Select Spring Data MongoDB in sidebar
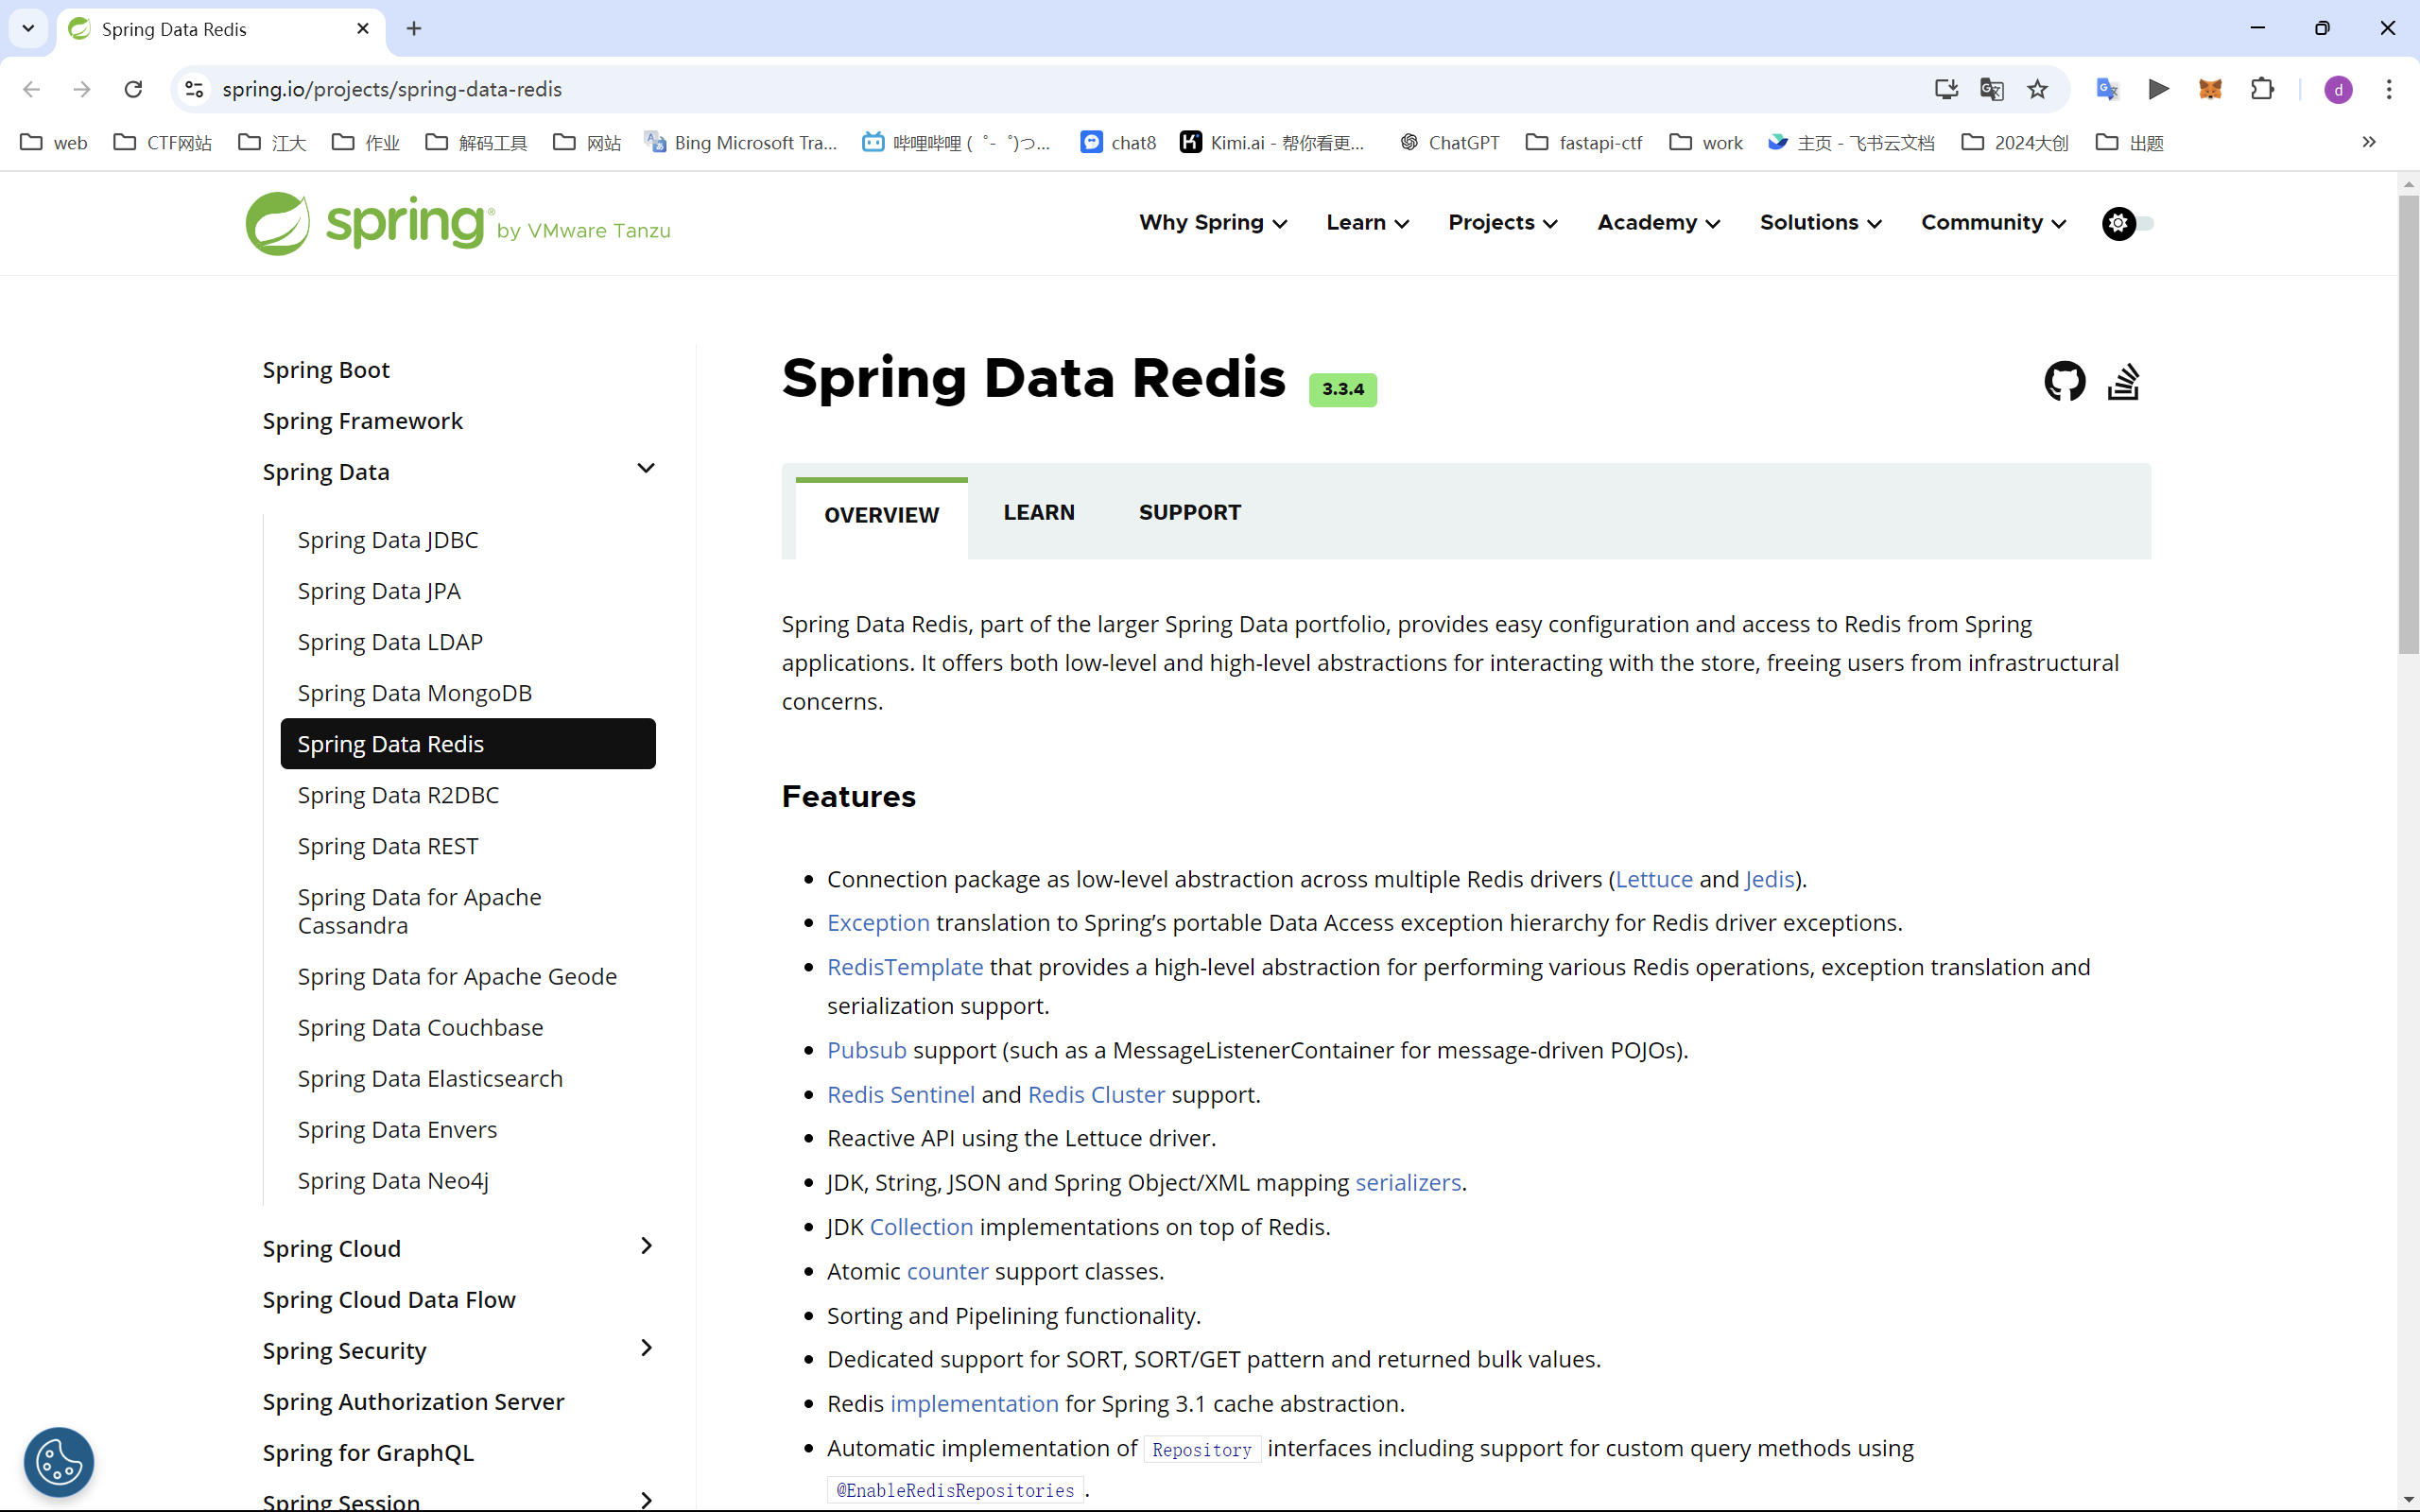This screenshot has width=2420, height=1512. (414, 693)
